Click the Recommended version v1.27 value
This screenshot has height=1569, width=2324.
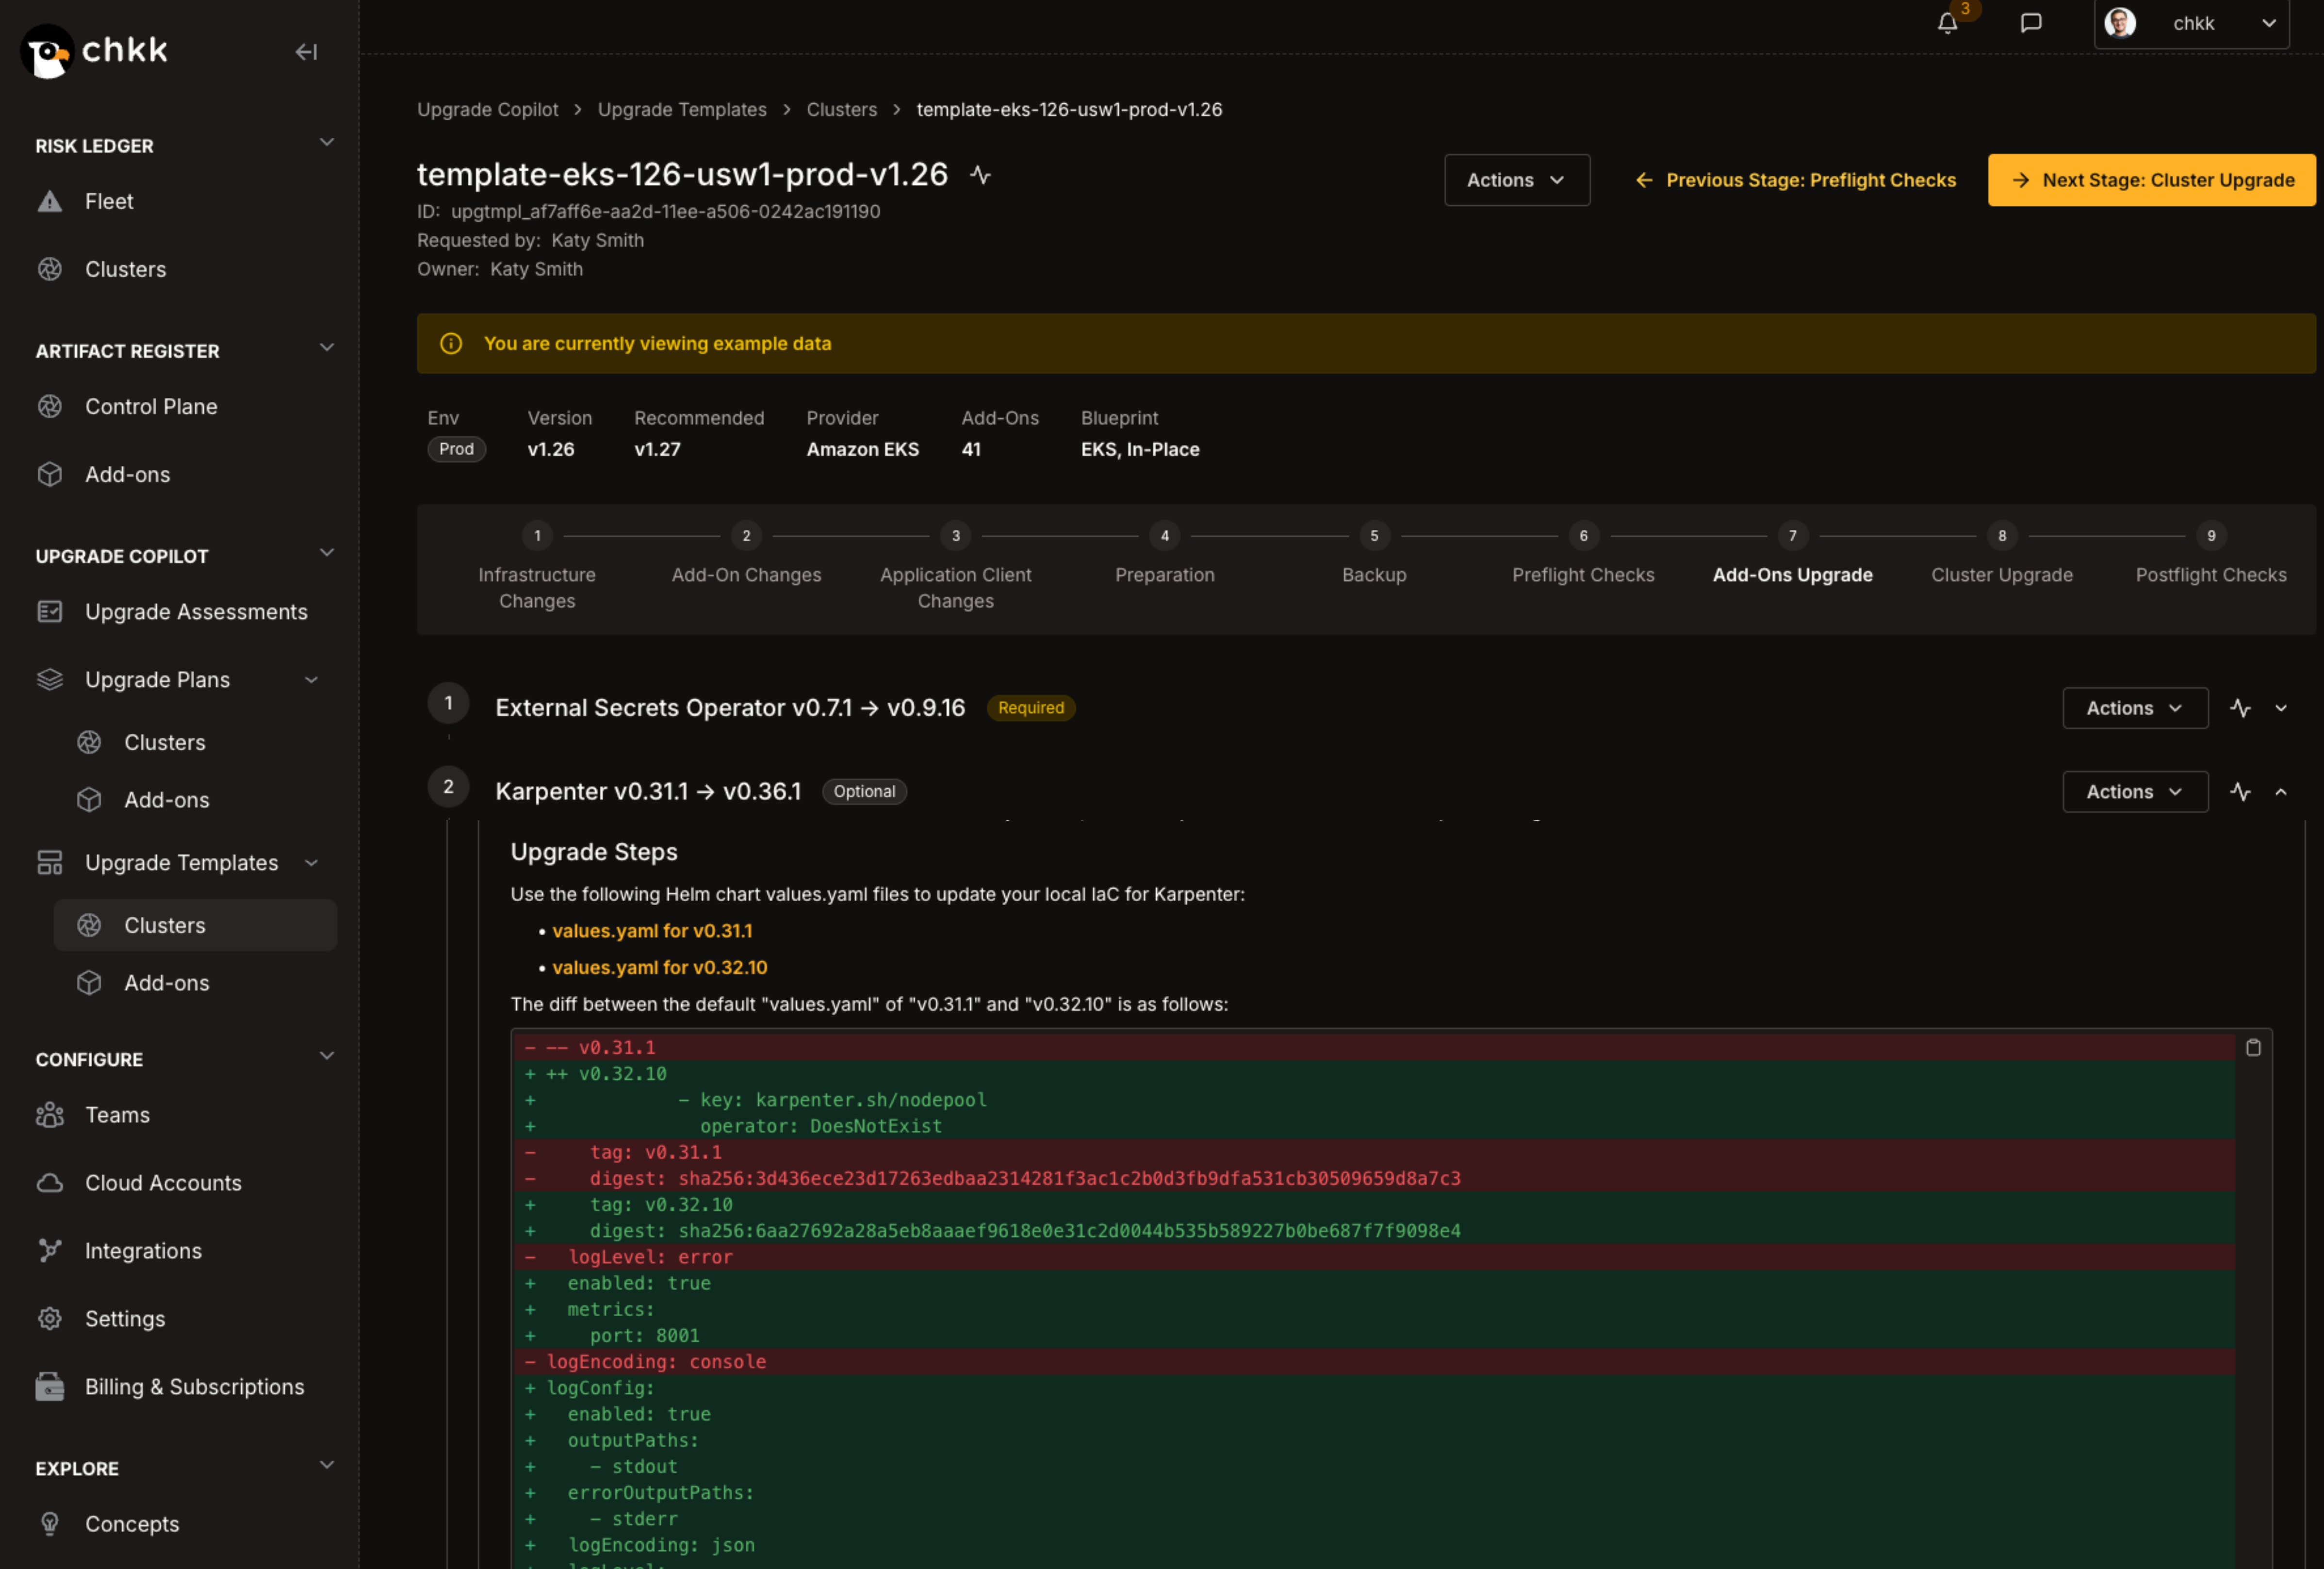tap(657, 450)
